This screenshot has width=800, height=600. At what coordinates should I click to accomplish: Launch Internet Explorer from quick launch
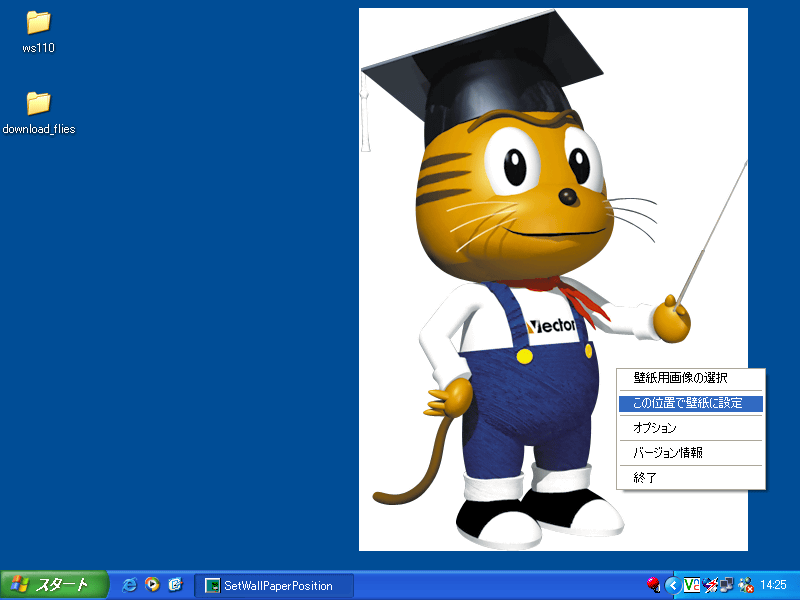pos(130,585)
